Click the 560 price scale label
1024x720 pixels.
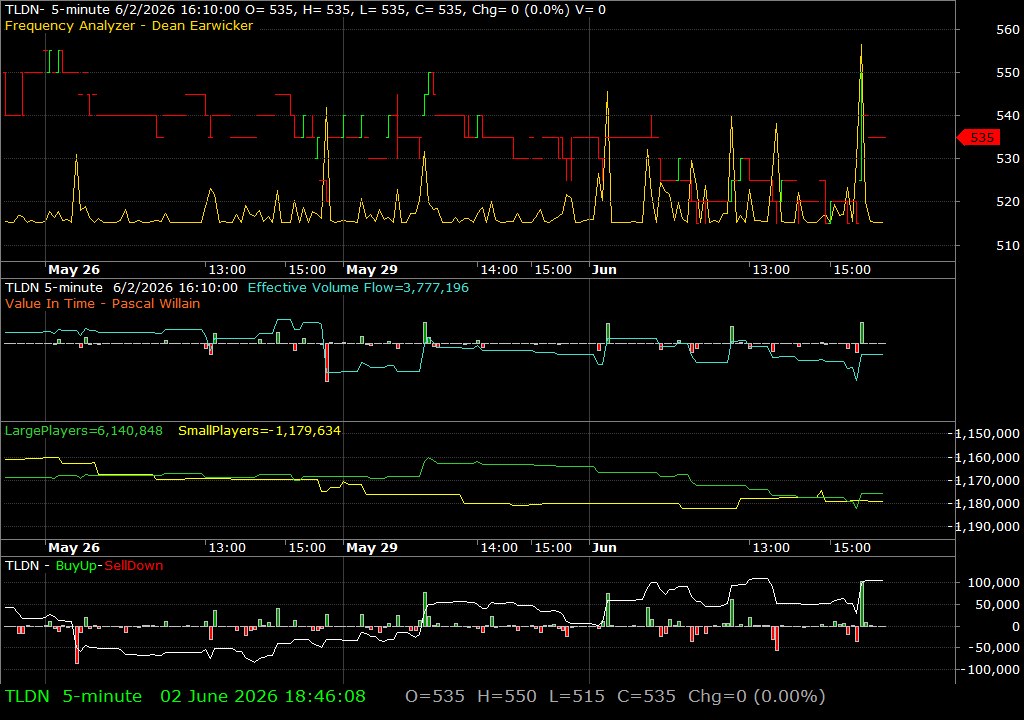click(1008, 29)
